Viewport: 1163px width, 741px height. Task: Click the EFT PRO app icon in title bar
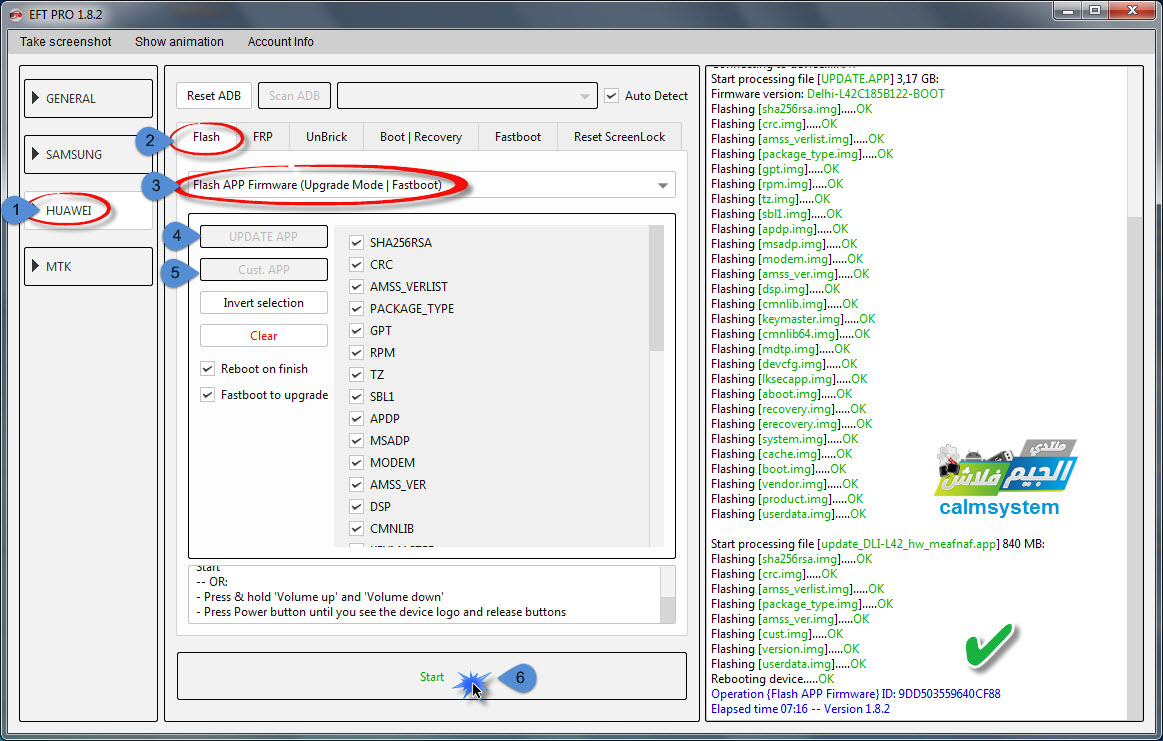(16, 14)
